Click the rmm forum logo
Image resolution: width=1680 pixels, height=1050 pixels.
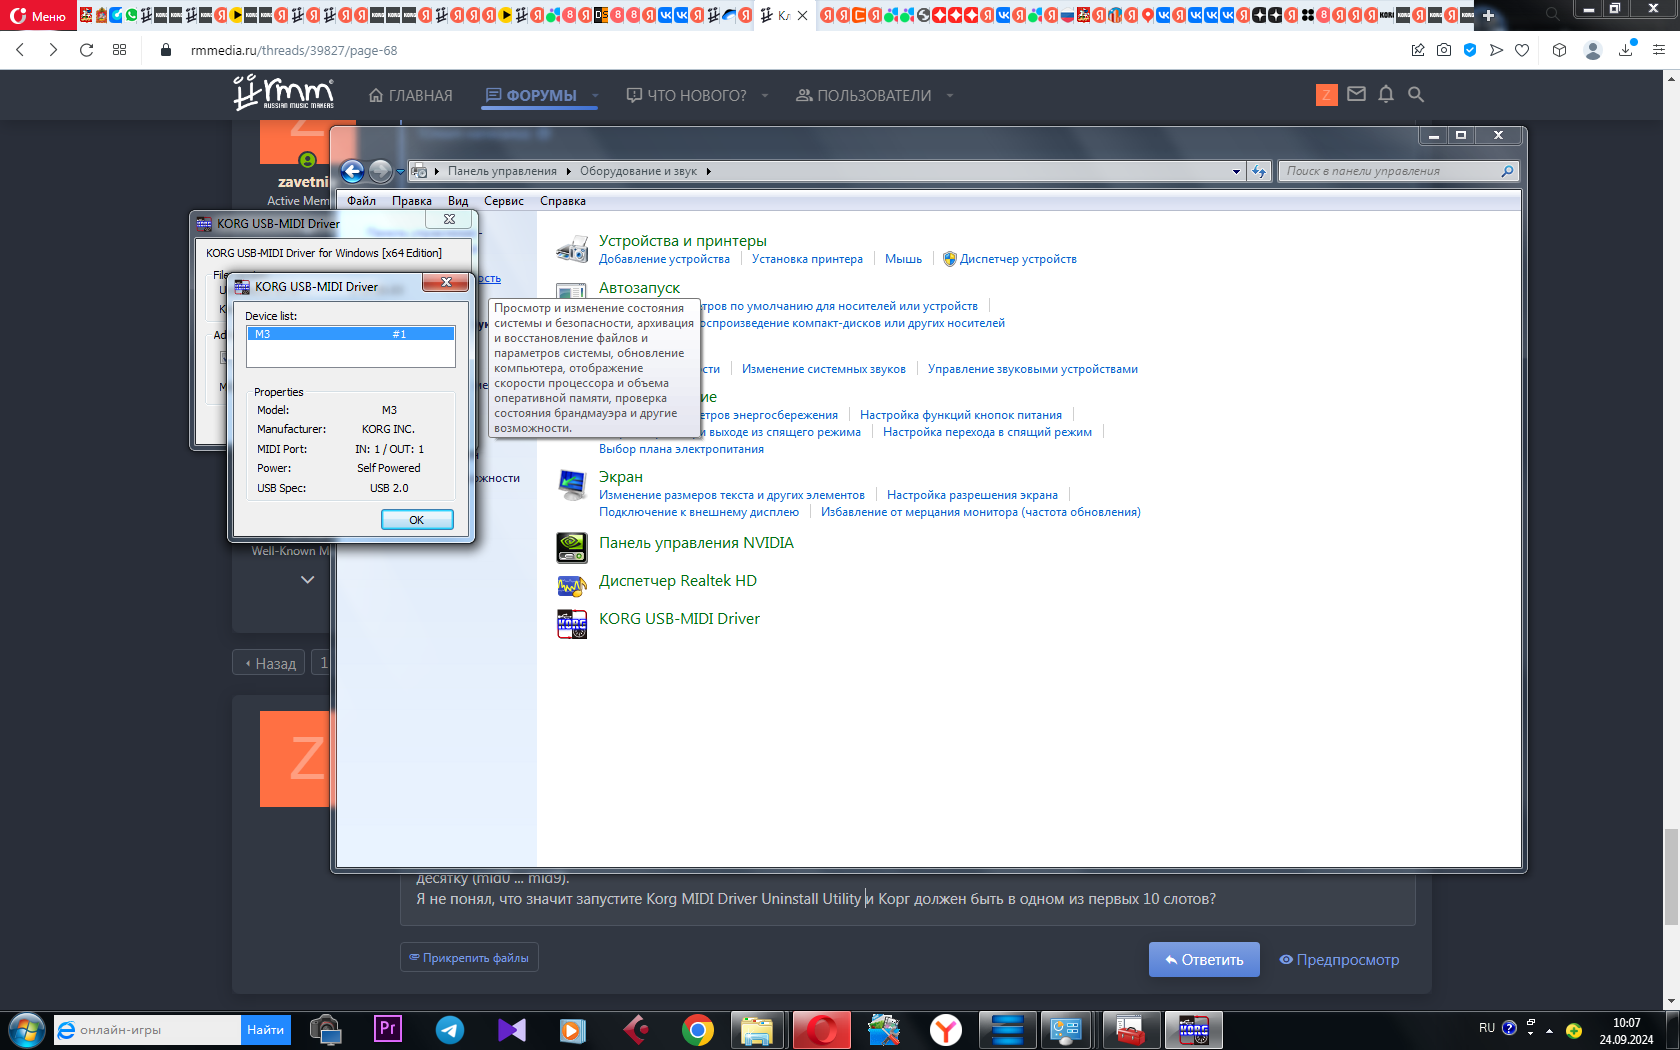[284, 93]
